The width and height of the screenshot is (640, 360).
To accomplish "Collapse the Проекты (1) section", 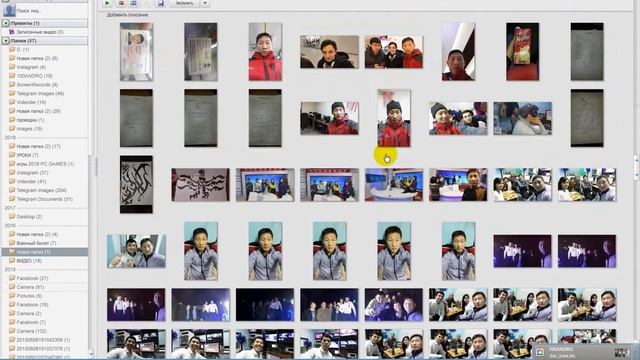I will point(6,23).
